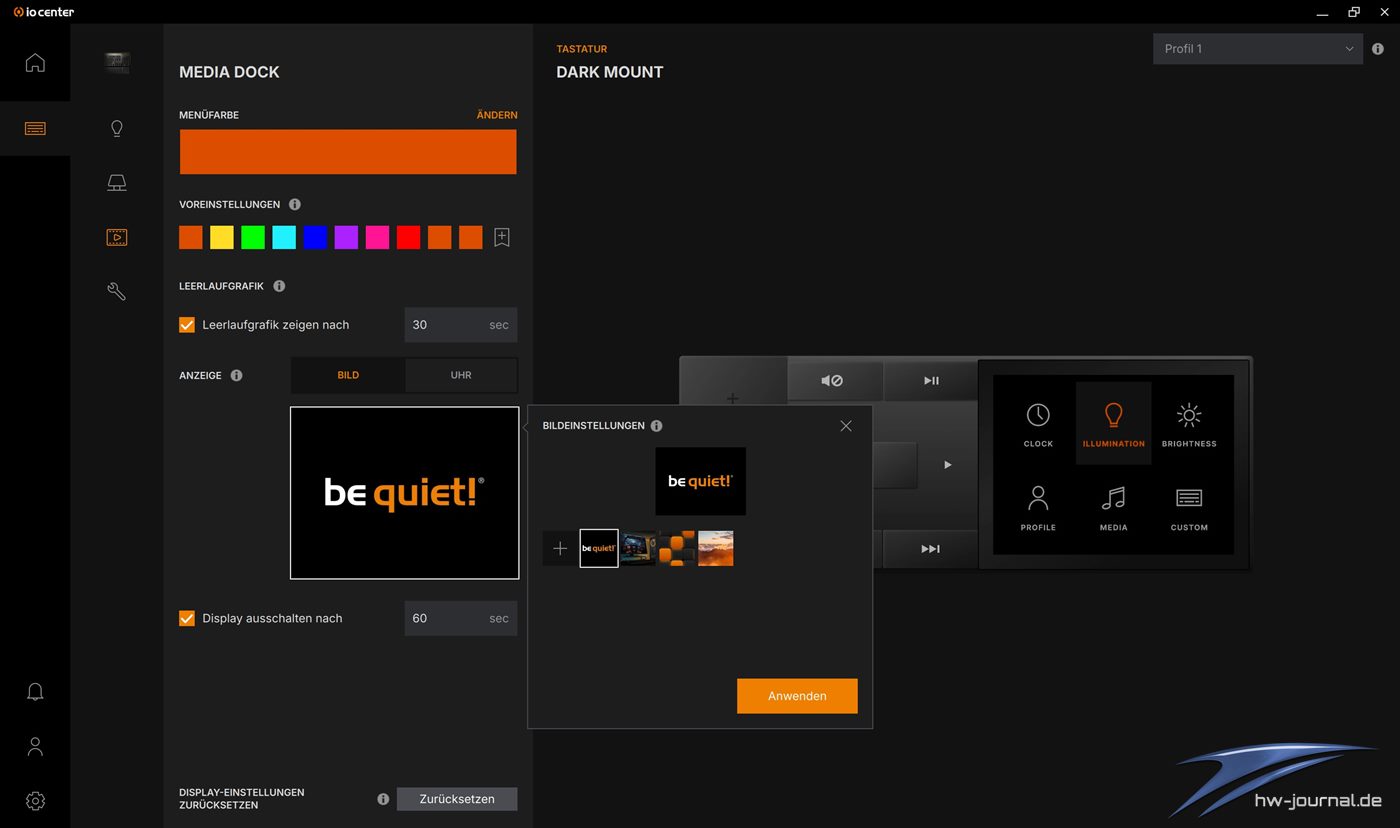Click the TASTATUR breadcrumb label
1400x828 pixels.
(x=582, y=49)
